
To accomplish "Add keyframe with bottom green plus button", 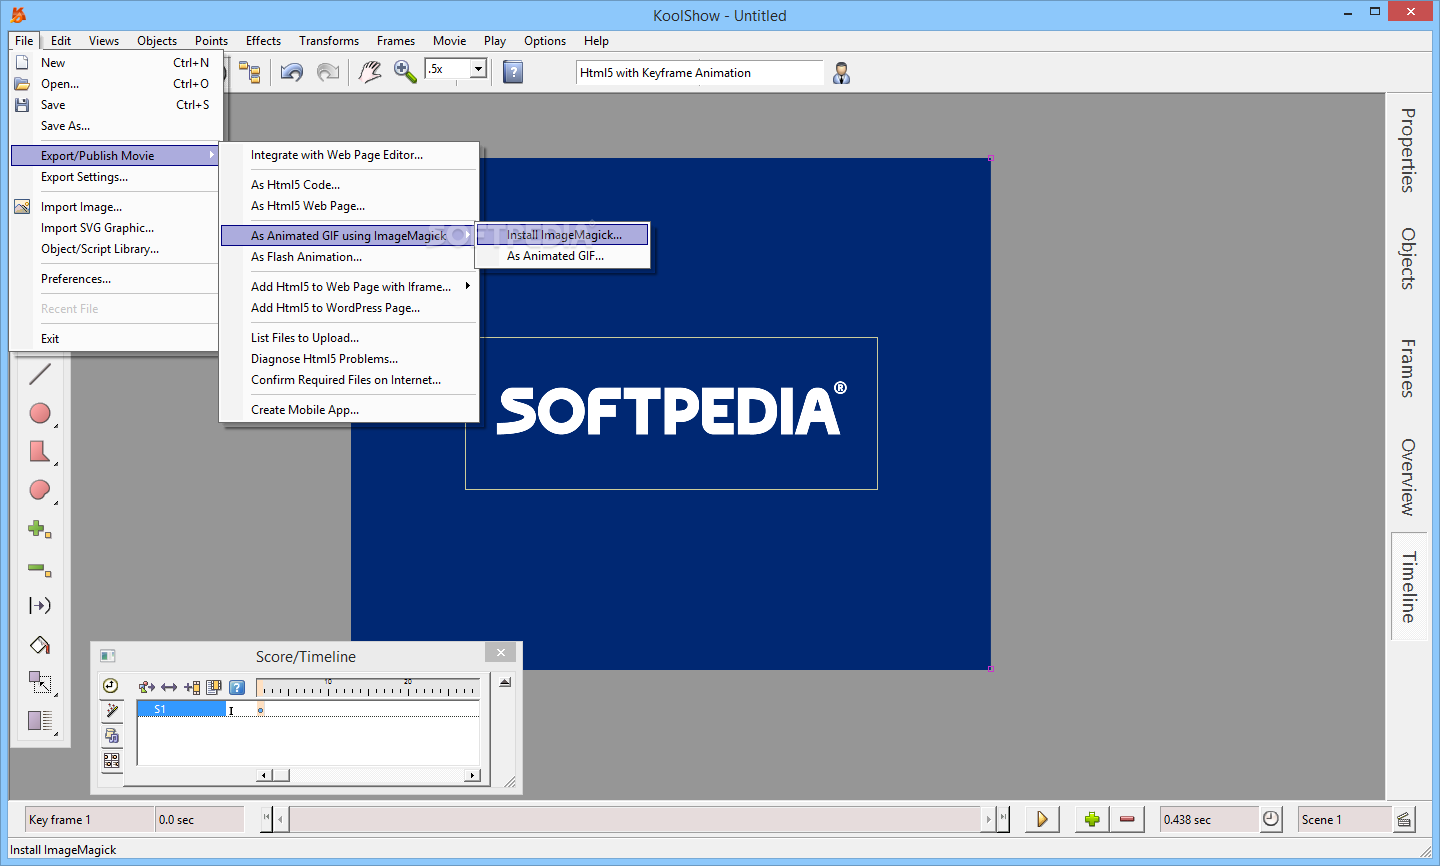I will pyautogui.click(x=1092, y=819).
